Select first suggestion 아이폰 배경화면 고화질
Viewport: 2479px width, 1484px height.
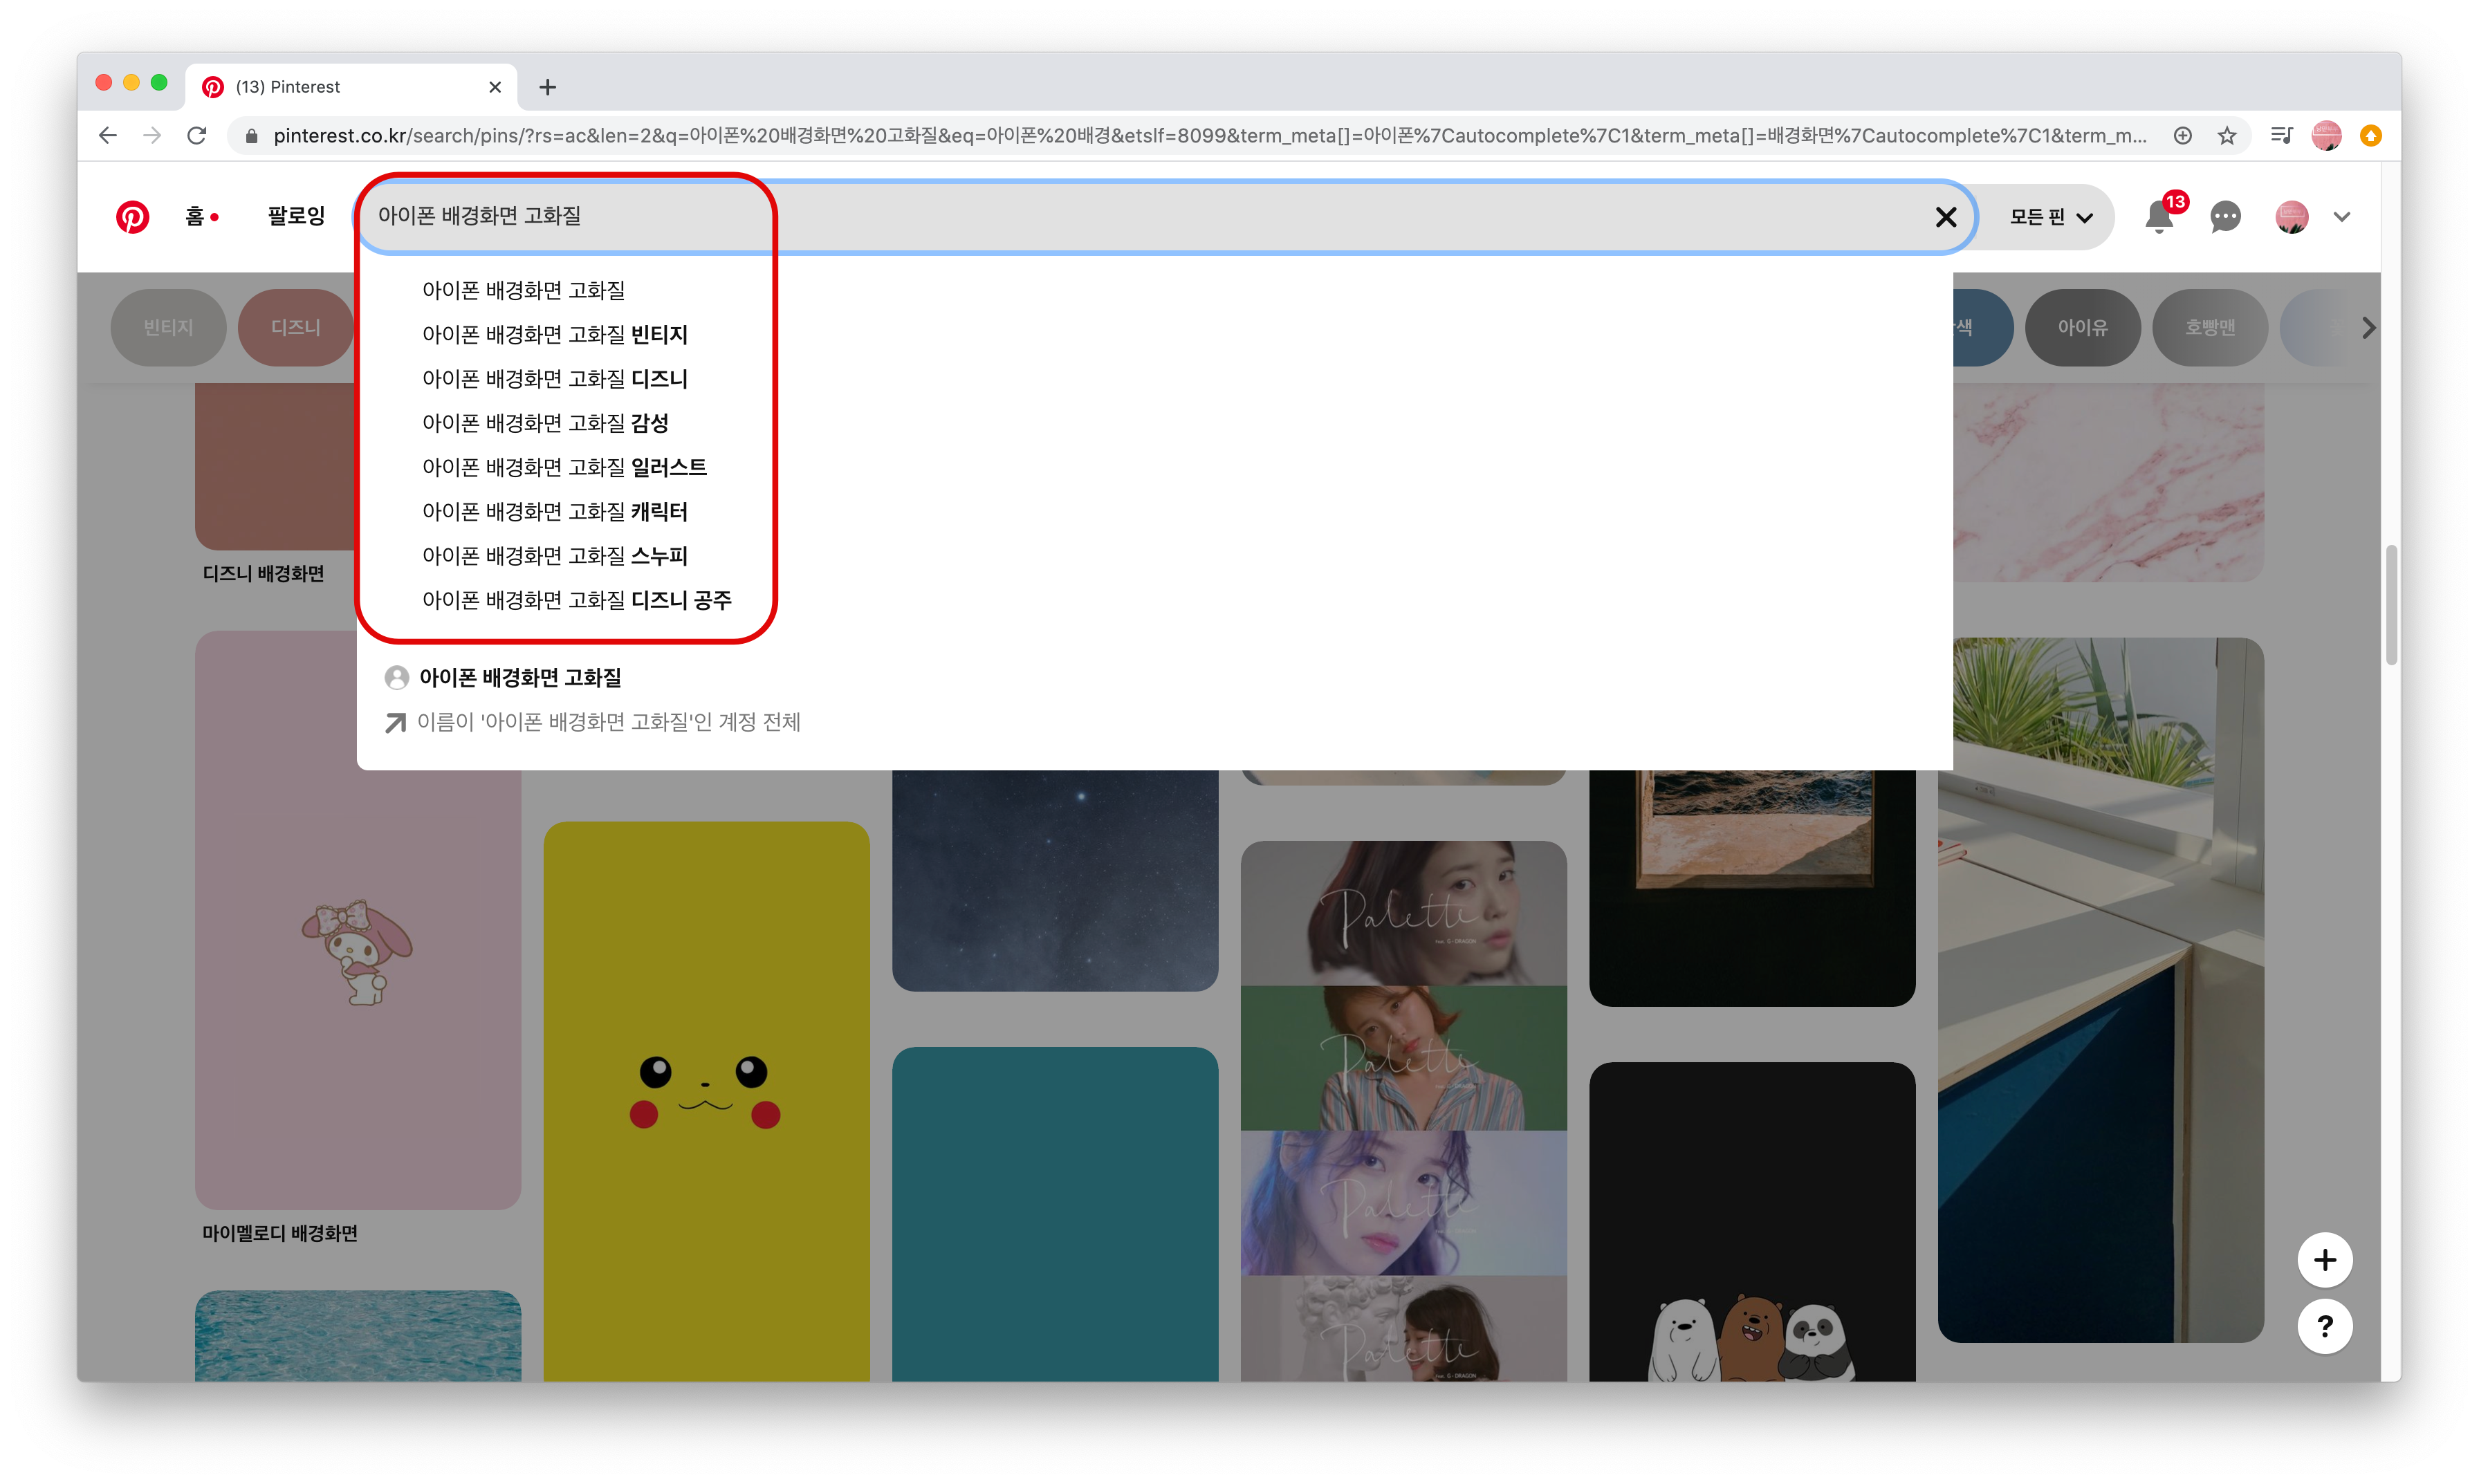[x=524, y=291]
